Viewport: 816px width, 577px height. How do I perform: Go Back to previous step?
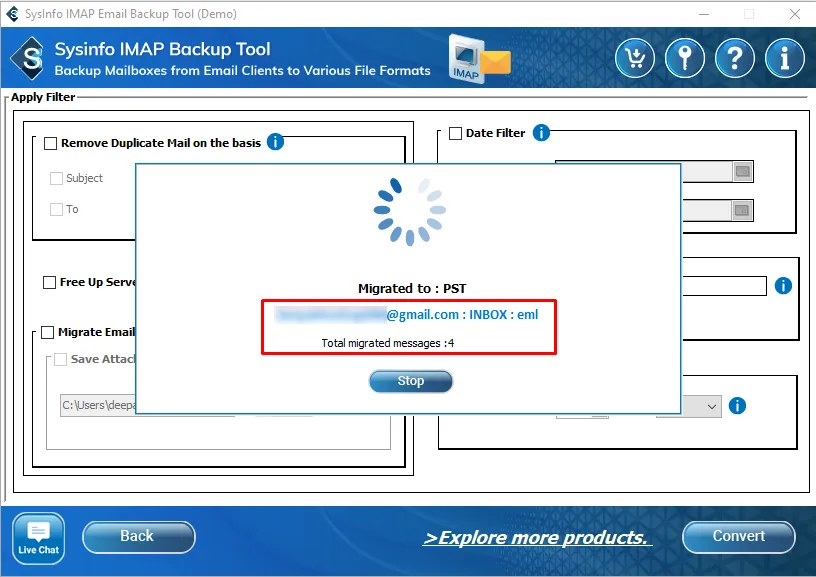click(138, 537)
